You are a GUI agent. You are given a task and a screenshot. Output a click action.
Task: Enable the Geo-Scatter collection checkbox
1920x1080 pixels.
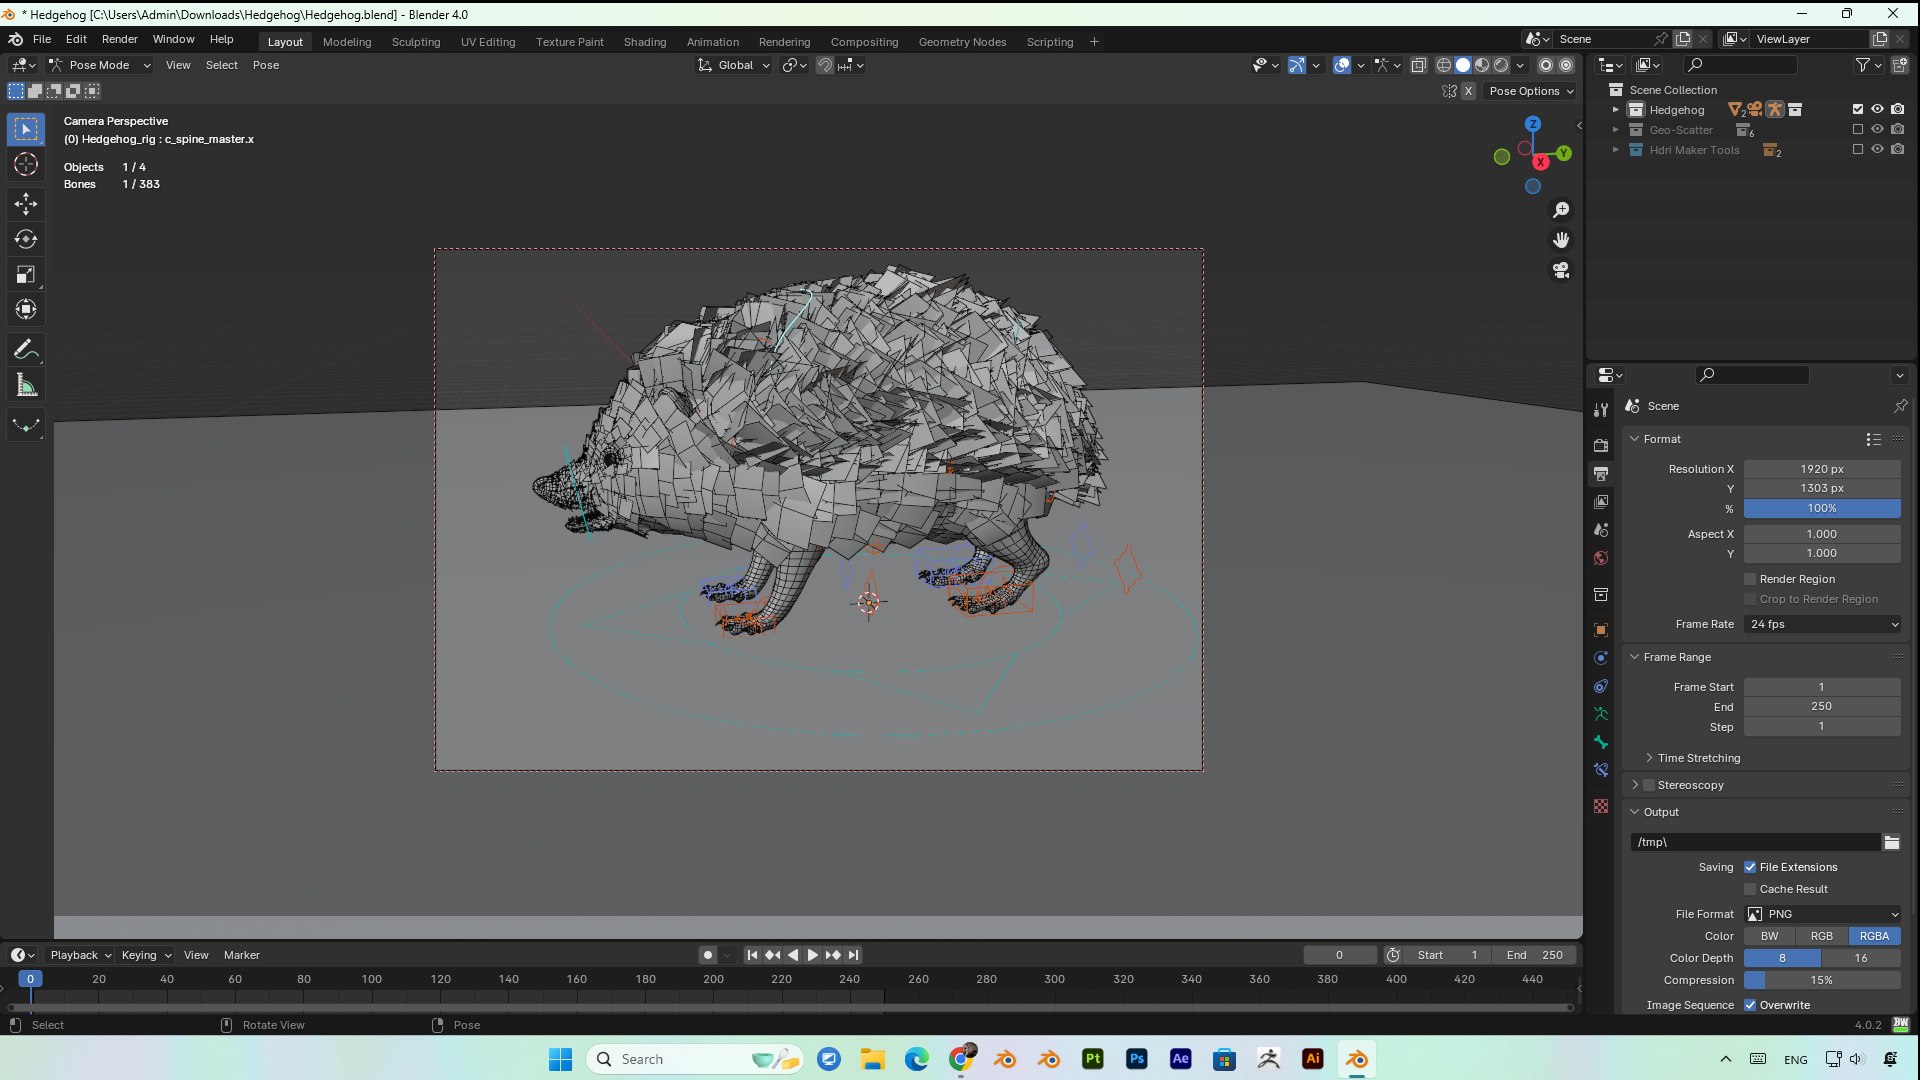pyautogui.click(x=1858, y=130)
